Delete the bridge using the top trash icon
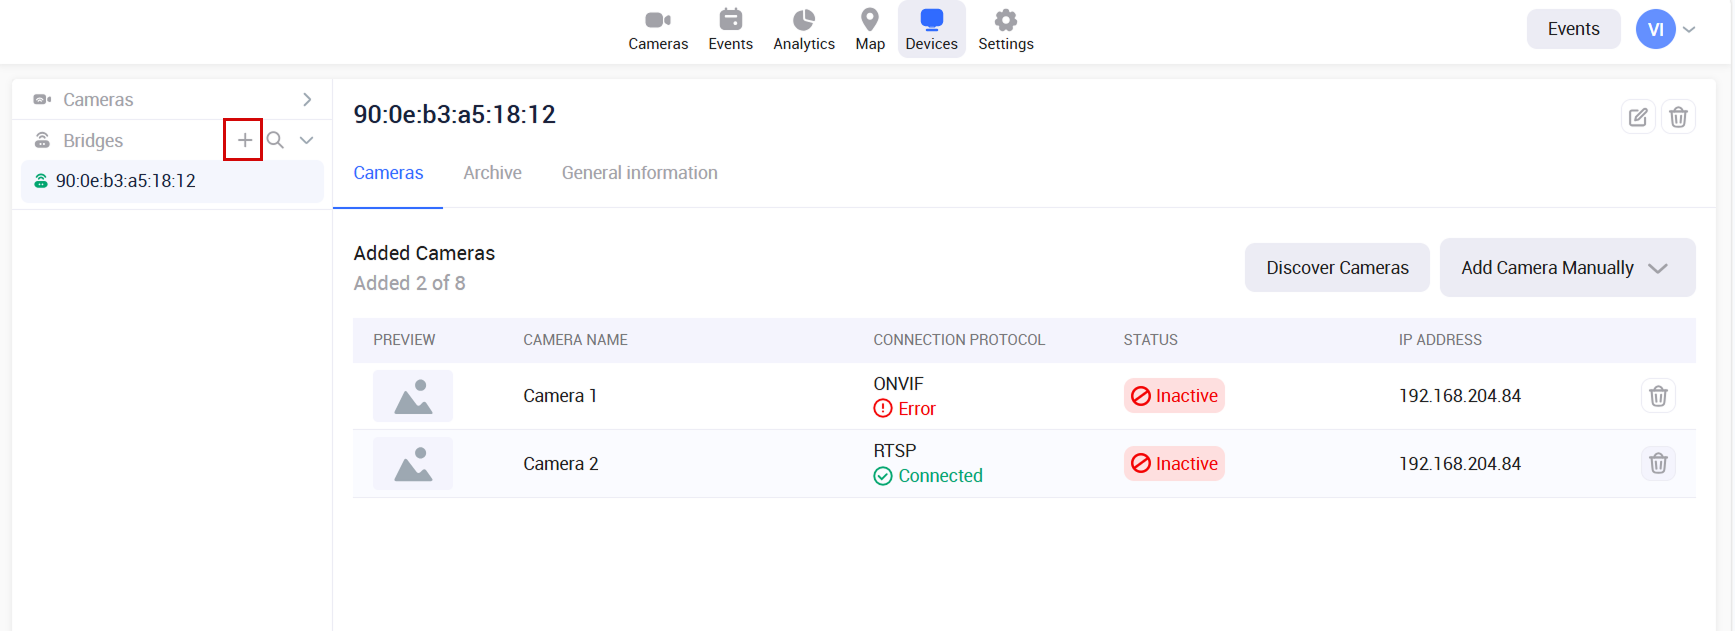 pos(1678,117)
